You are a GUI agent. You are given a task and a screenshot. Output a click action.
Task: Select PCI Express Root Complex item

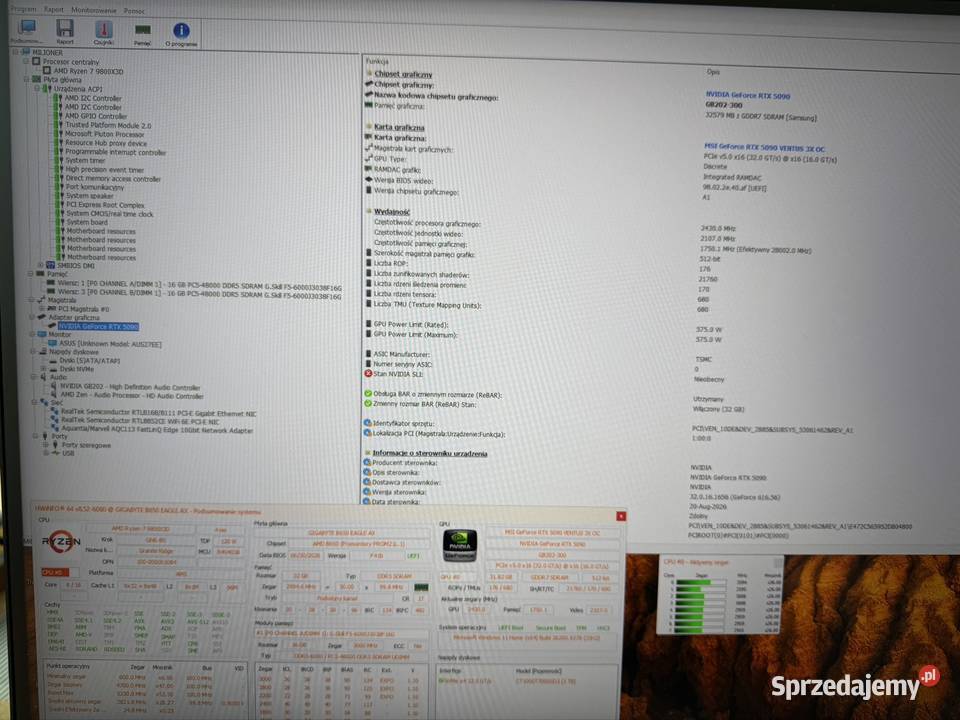(105, 205)
